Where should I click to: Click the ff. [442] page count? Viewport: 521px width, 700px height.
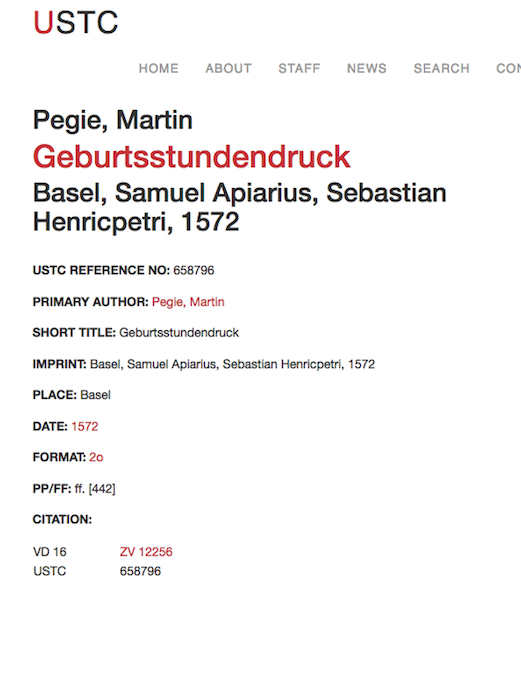(95, 489)
